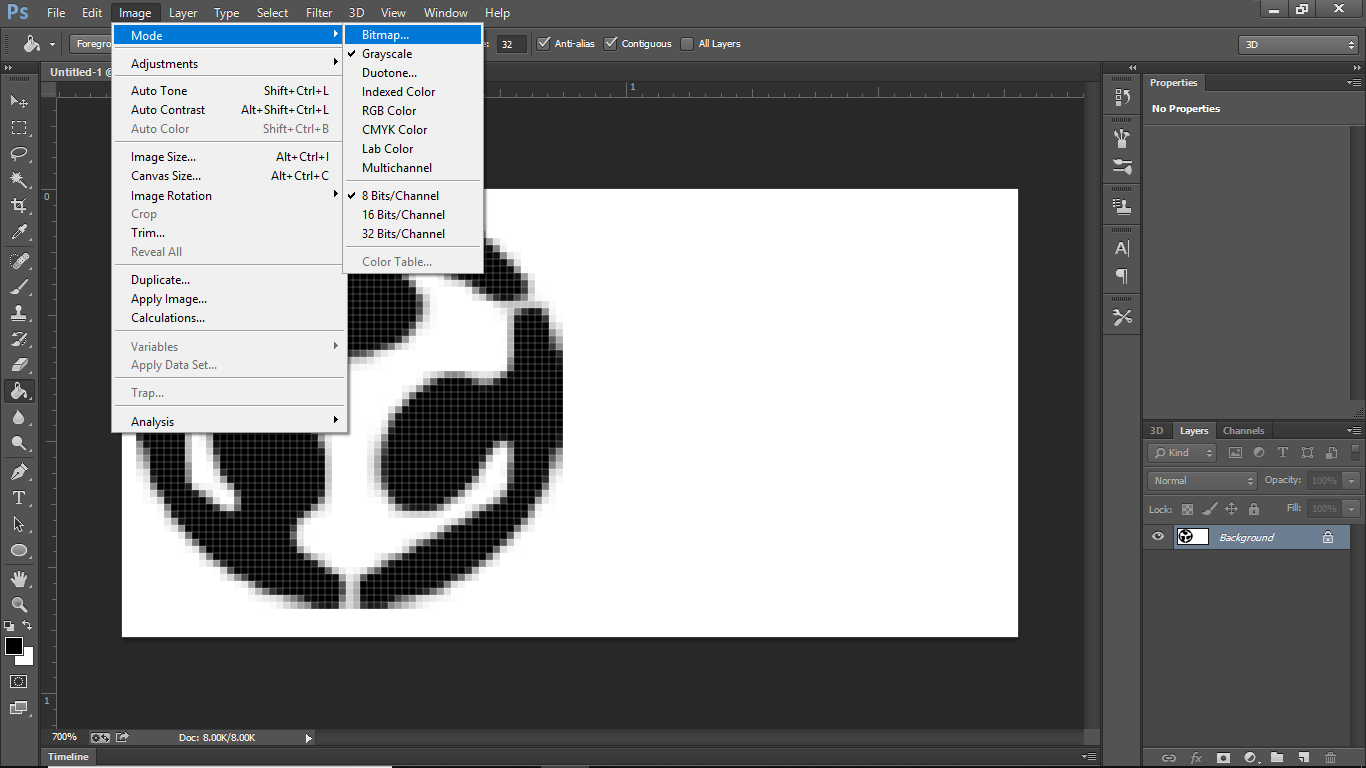The height and width of the screenshot is (768, 1366).
Task: Enable the All Layers checkbox
Action: (x=687, y=44)
